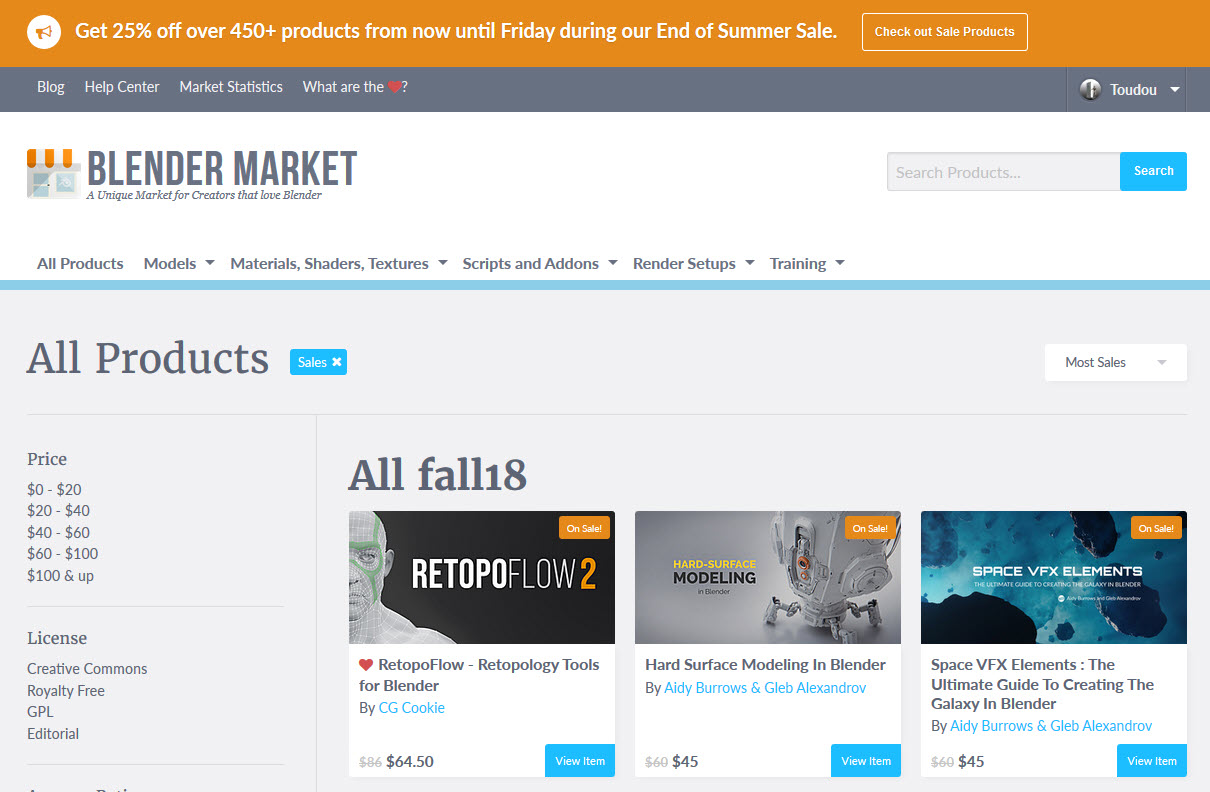Filter by price $100 & up
Image resolution: width=1210 pixels, height=792 pixels.
point(60,576)
